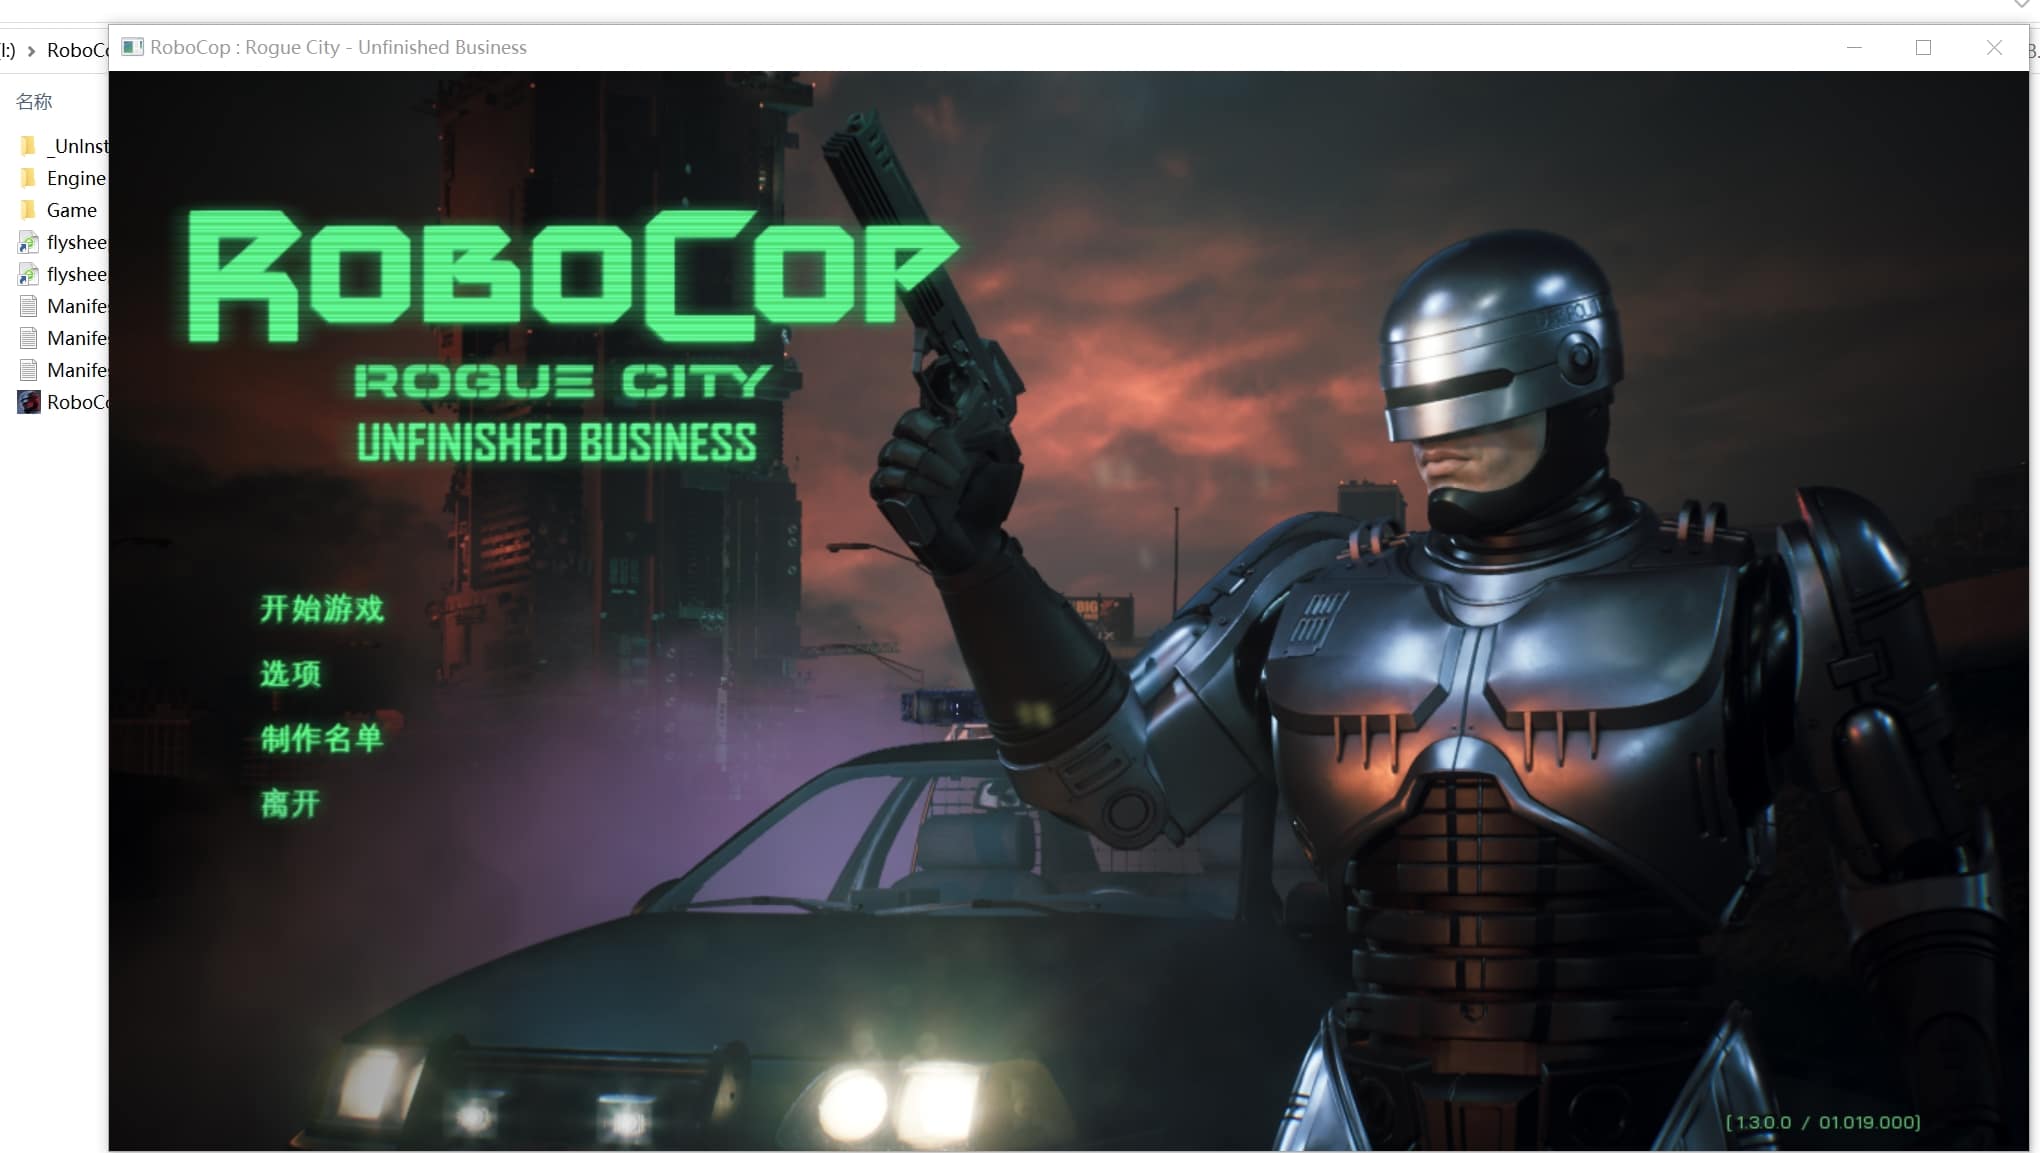
Task: Select the third Manifest document icon
Action: (x=28, y=370)
